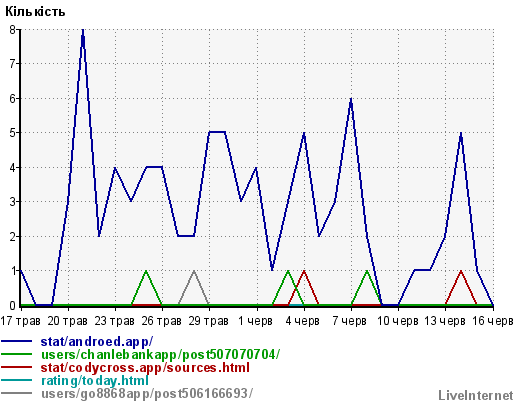The image size is (520, 405).
Task: Click the 29 трав date axis label
Action: (209, 321)
